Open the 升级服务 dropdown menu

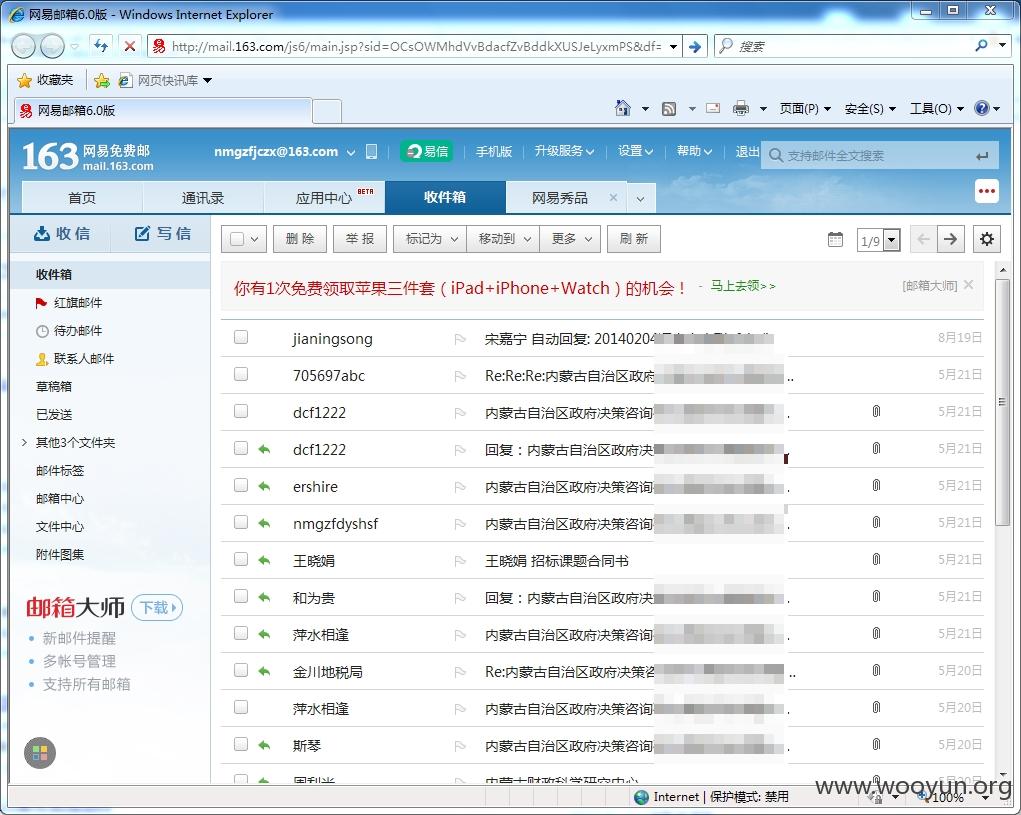pos(564,151)
